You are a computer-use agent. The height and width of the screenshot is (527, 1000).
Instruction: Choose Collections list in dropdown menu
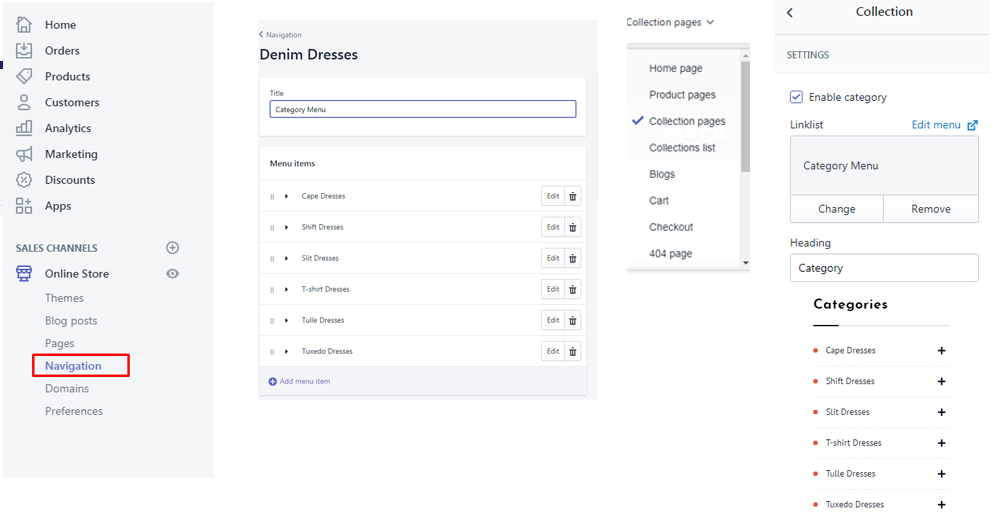[682, 148]
